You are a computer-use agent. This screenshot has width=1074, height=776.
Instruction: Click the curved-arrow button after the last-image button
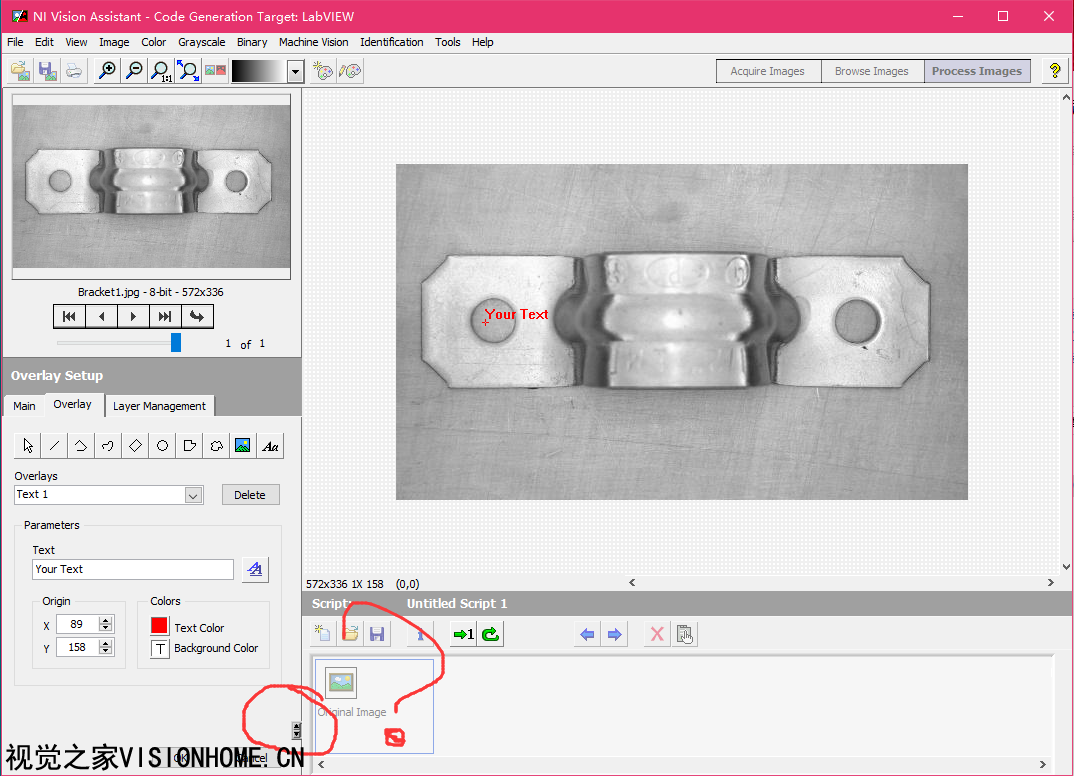coord(197,316)
